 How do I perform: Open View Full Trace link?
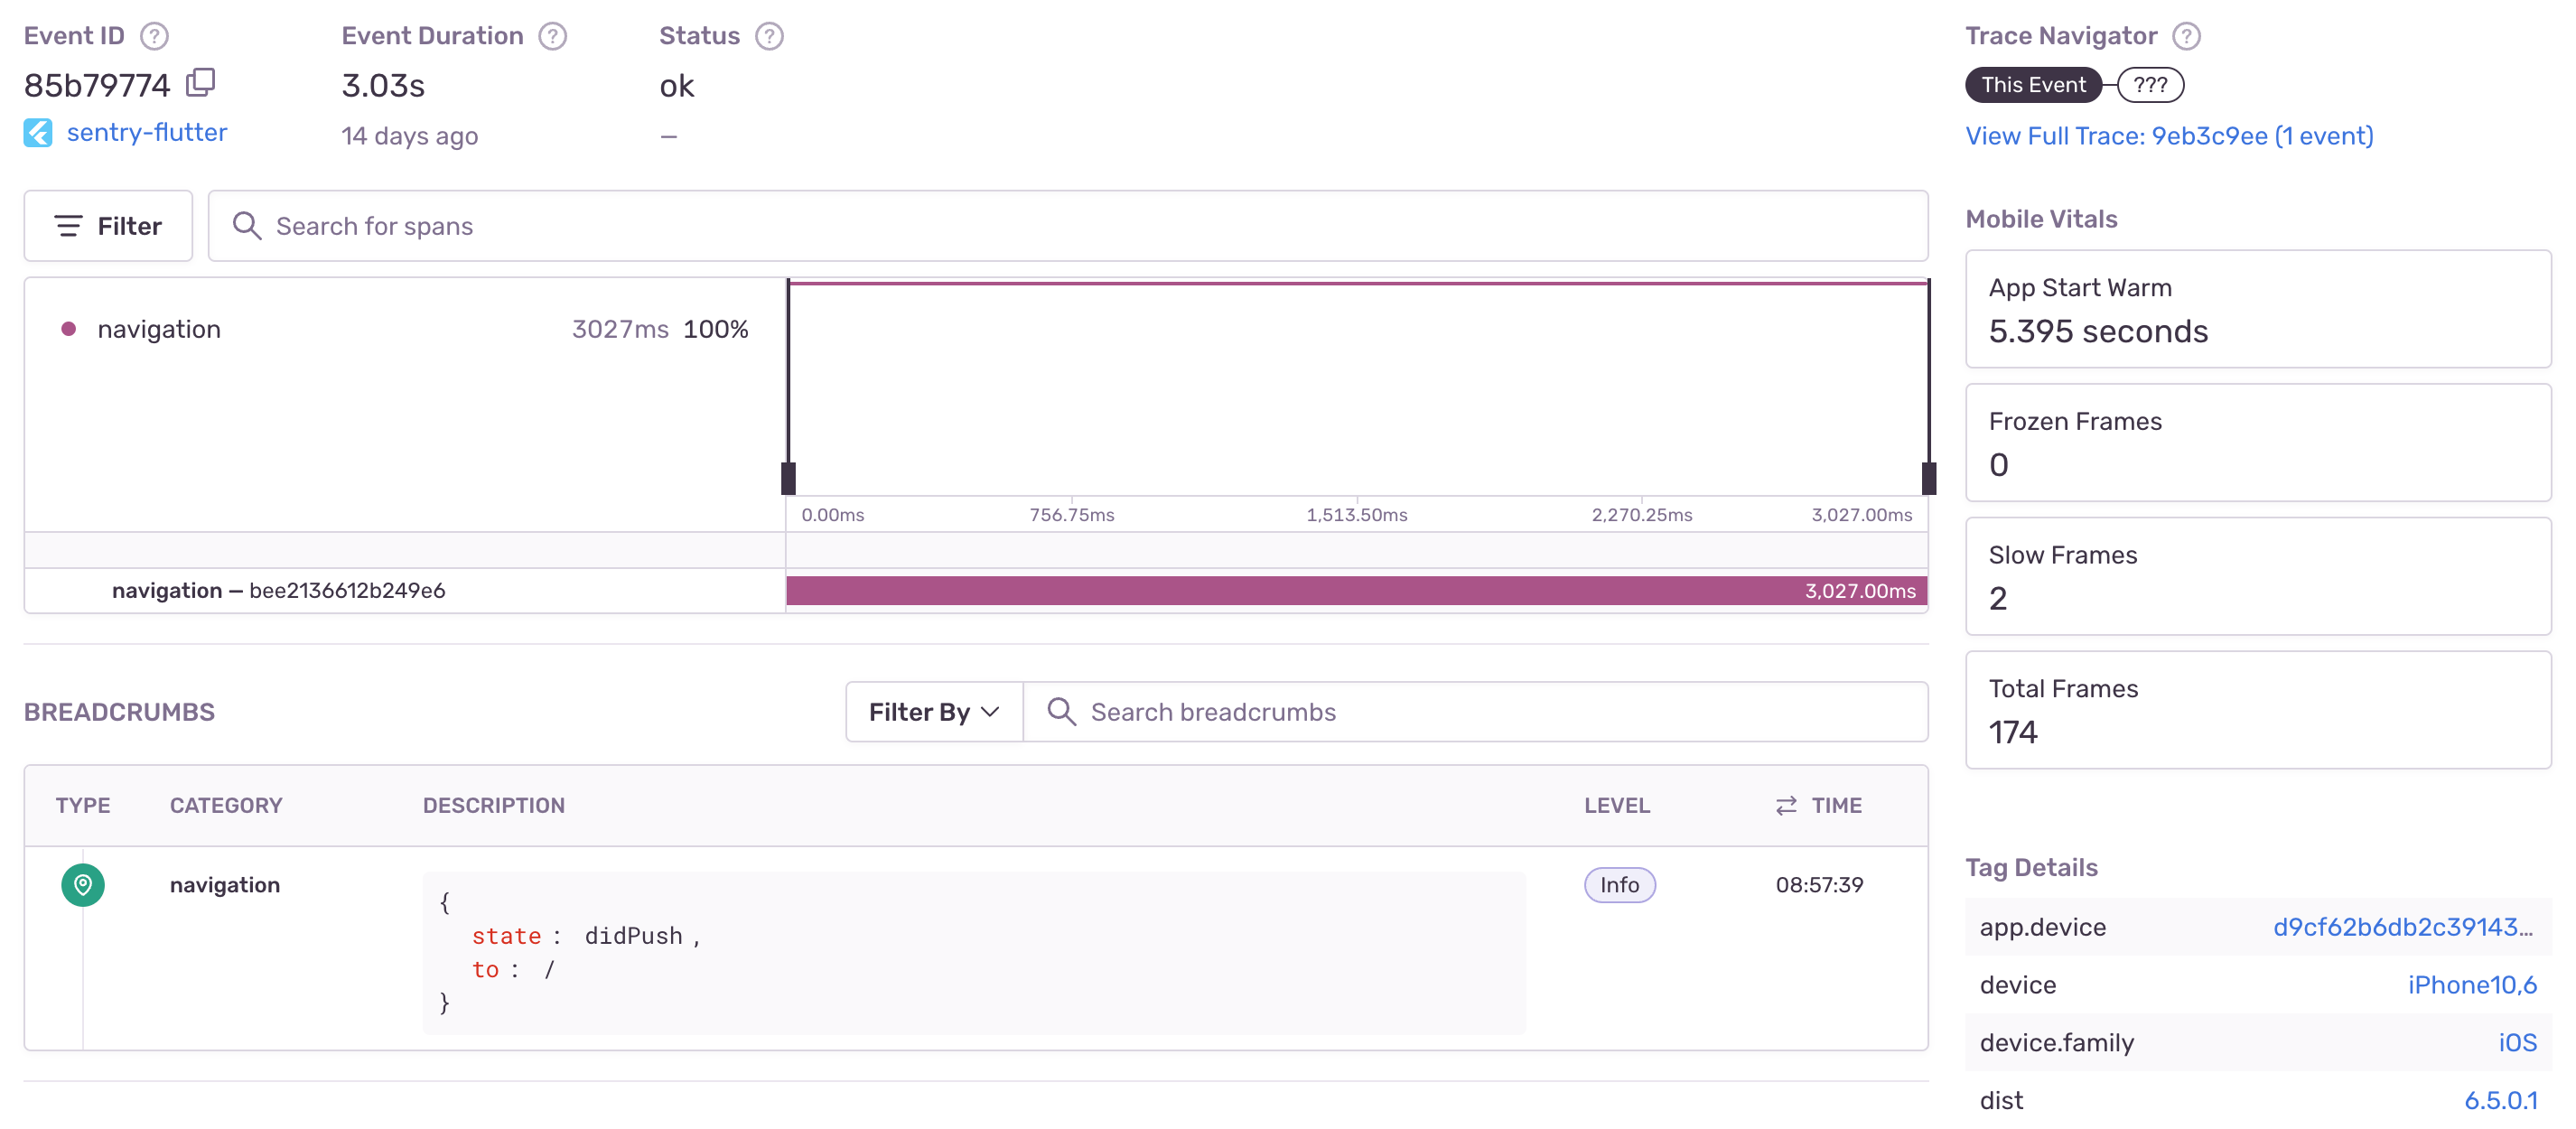point(2168,136)
